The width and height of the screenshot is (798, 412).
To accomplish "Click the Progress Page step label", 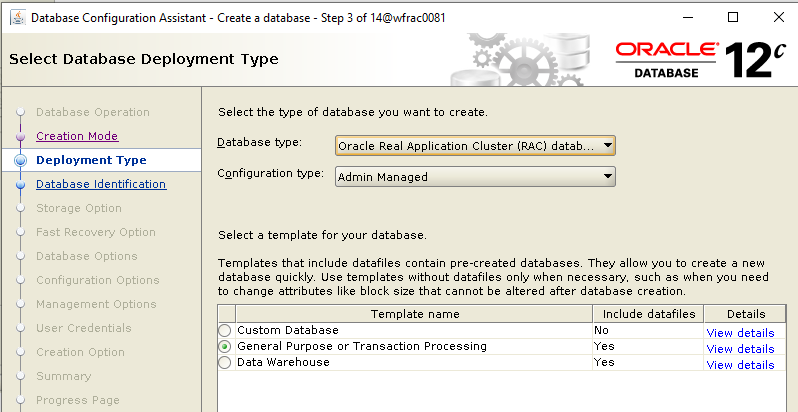I will (78, 400).
